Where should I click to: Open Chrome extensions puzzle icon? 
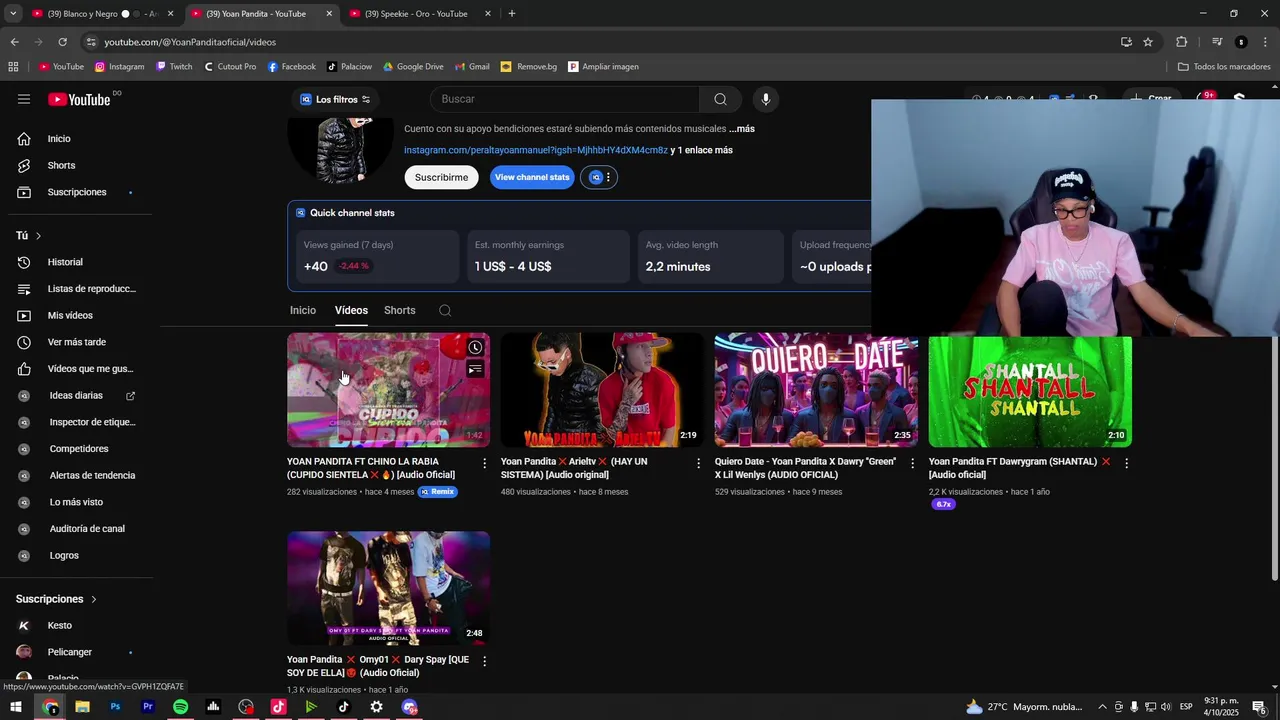click(x=1181, y=42)
